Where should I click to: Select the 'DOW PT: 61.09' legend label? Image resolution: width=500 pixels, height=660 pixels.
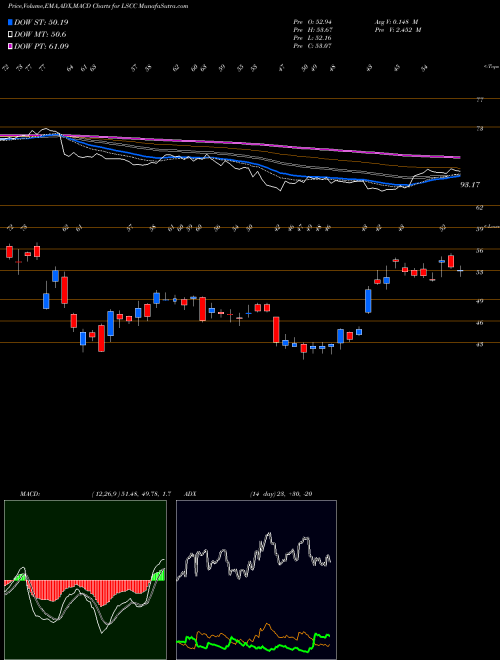coord(41,46)
